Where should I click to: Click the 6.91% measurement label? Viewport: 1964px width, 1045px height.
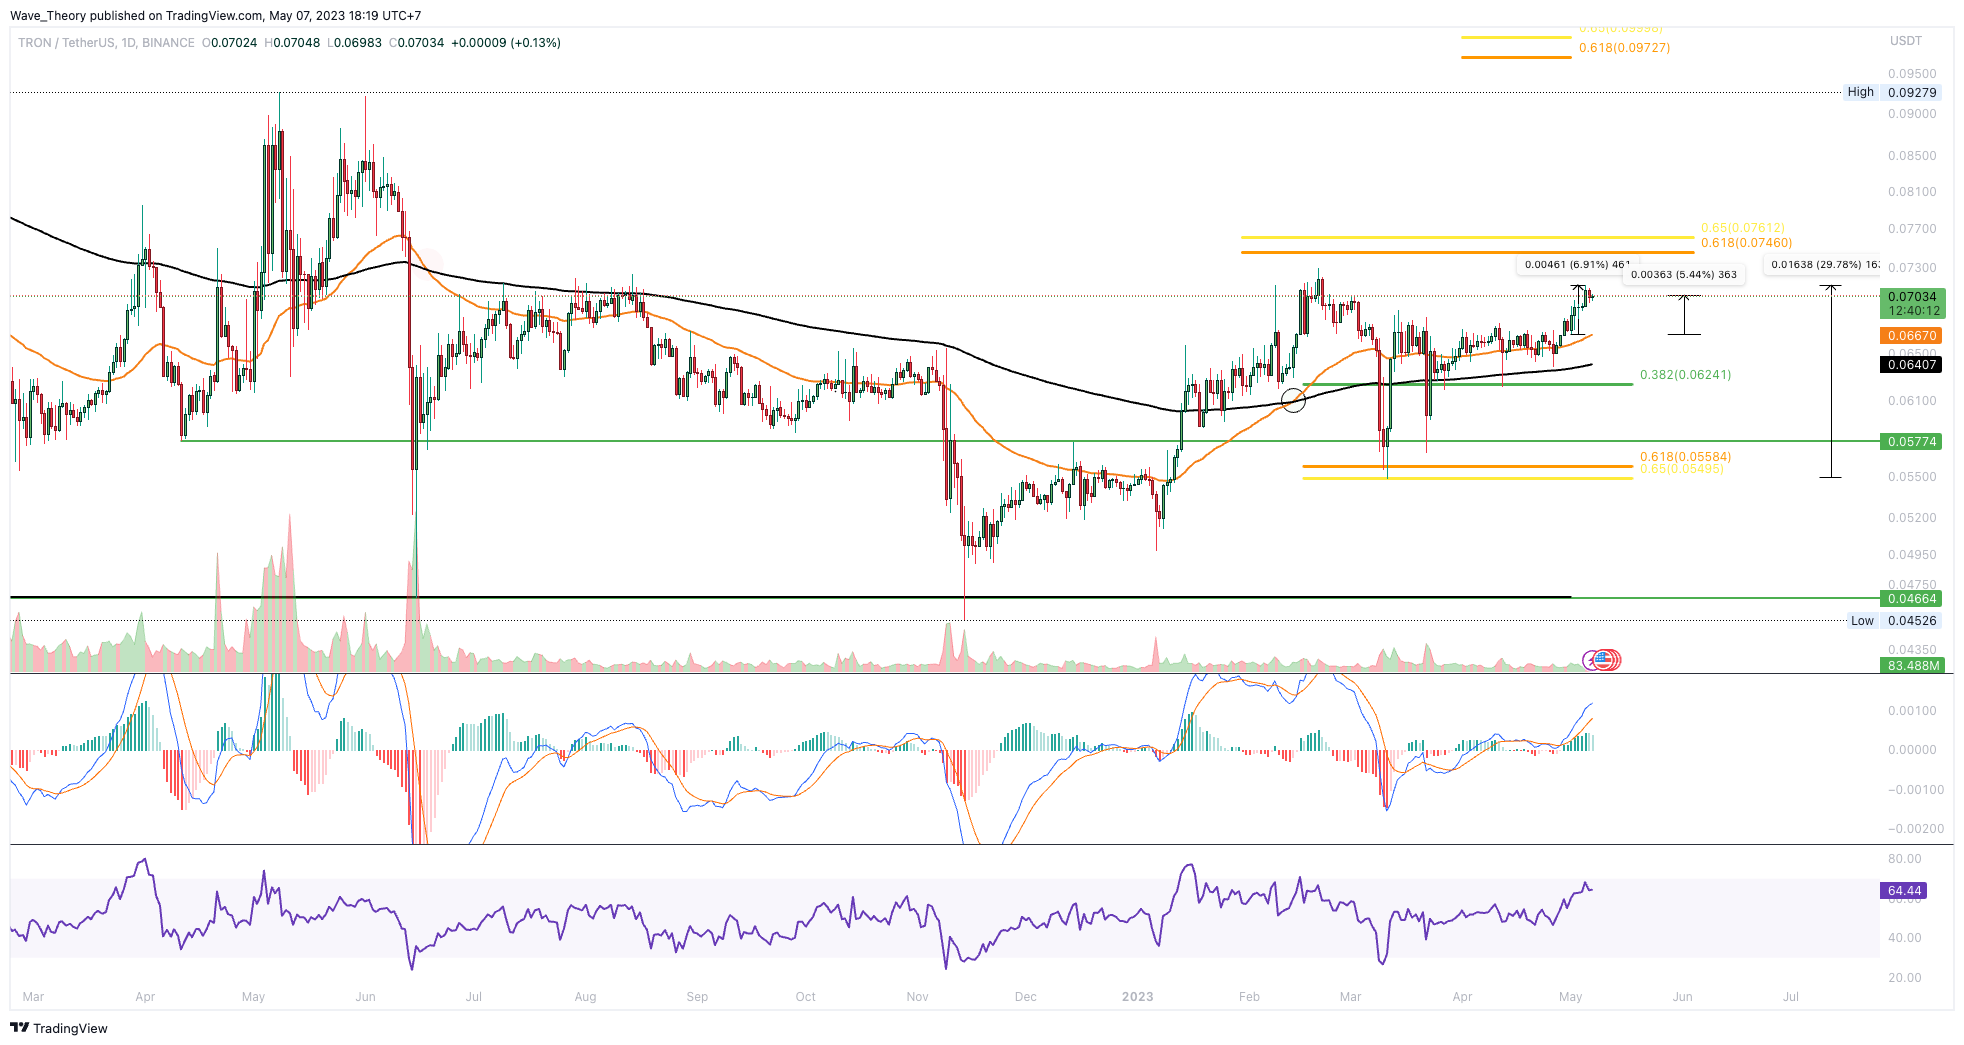(1577, 265)
